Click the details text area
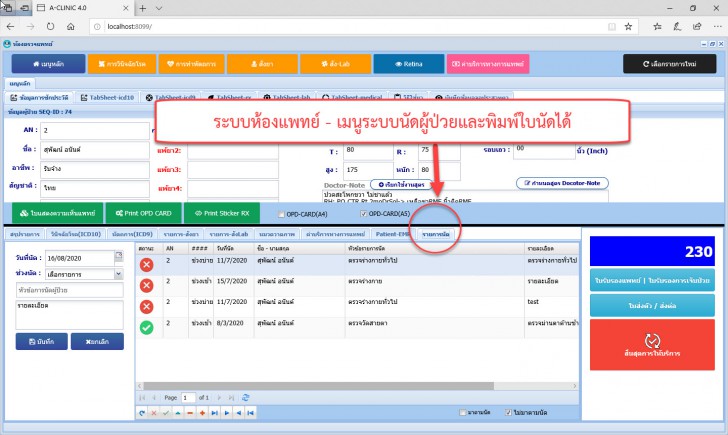 70,315
